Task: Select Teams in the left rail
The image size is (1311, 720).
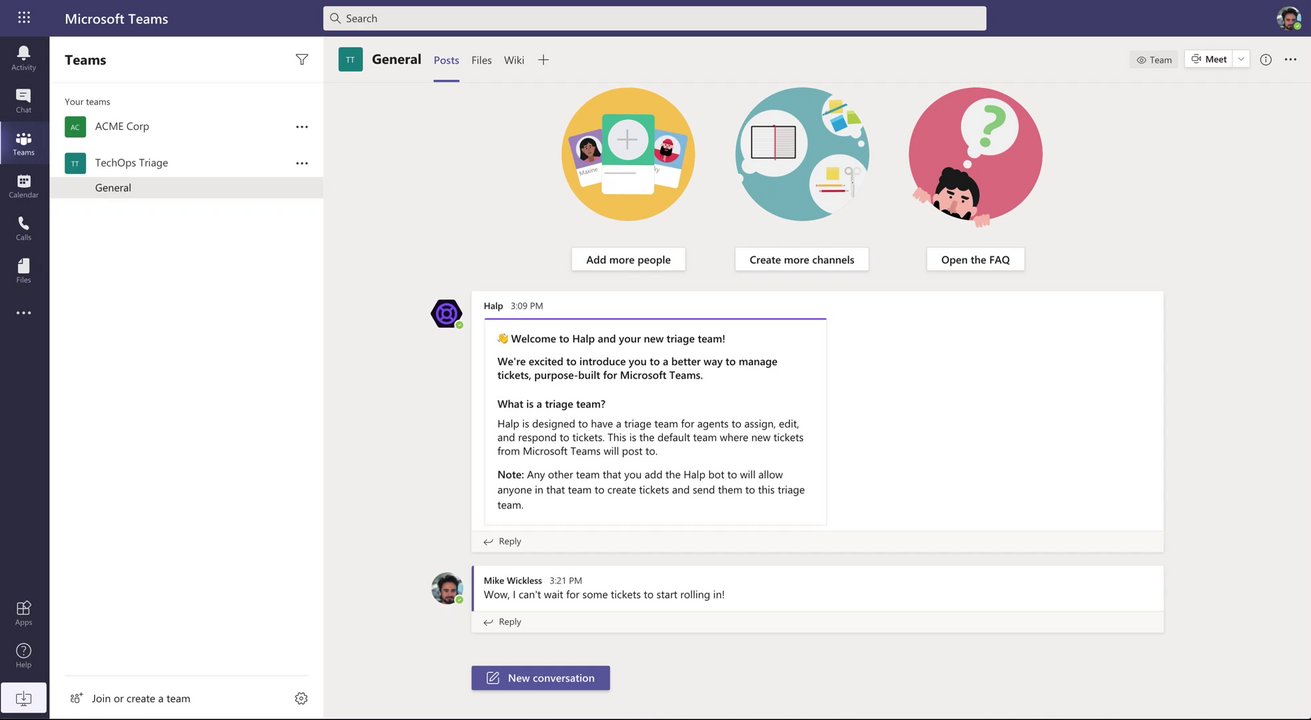Action: pyautogui.click(x=24, y=143)
